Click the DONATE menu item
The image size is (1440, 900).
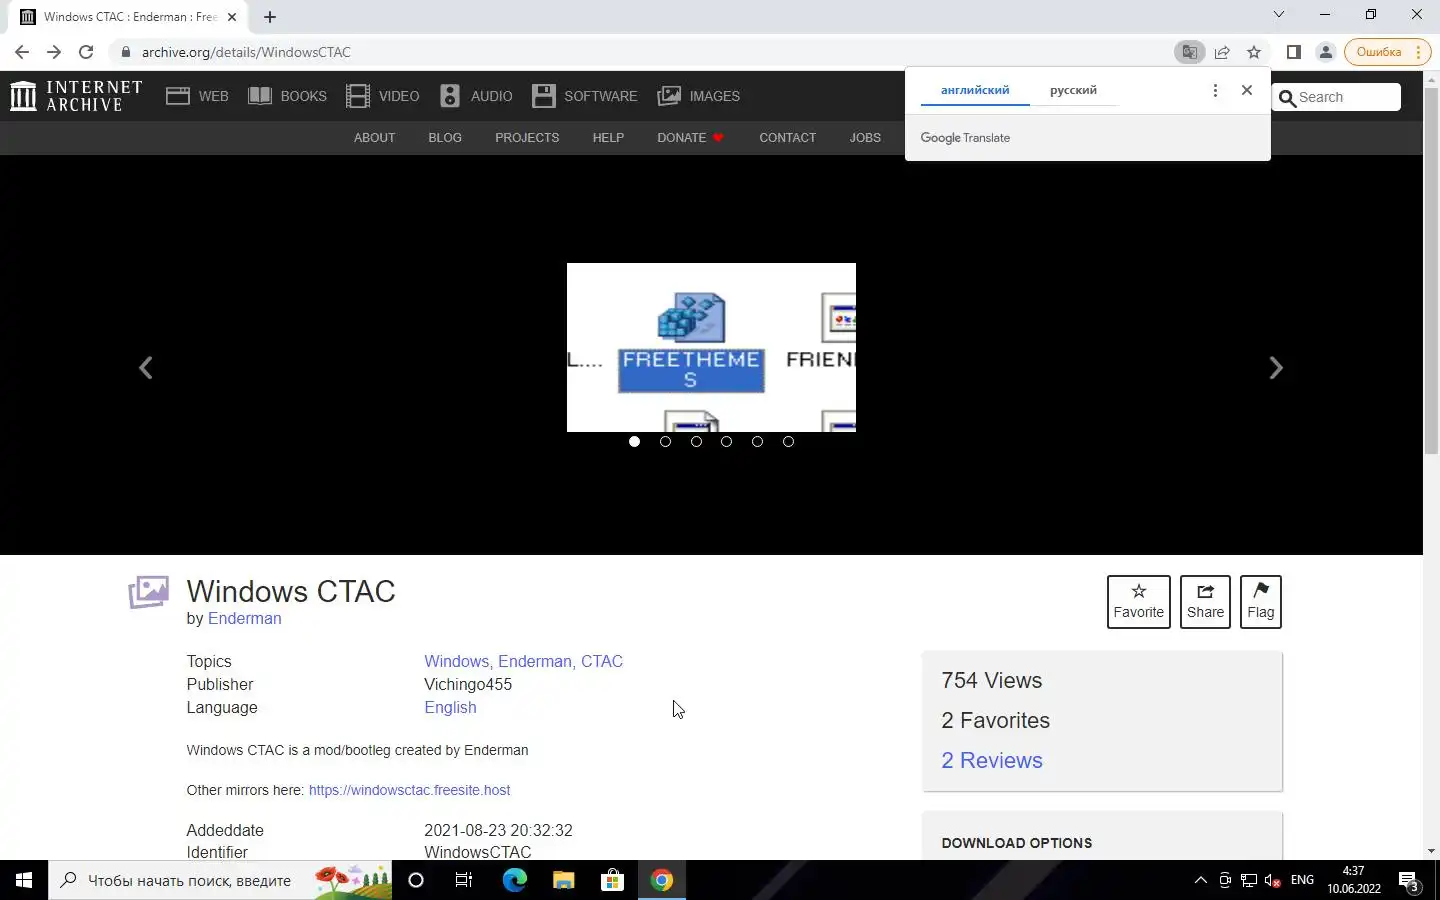point(690,138)
